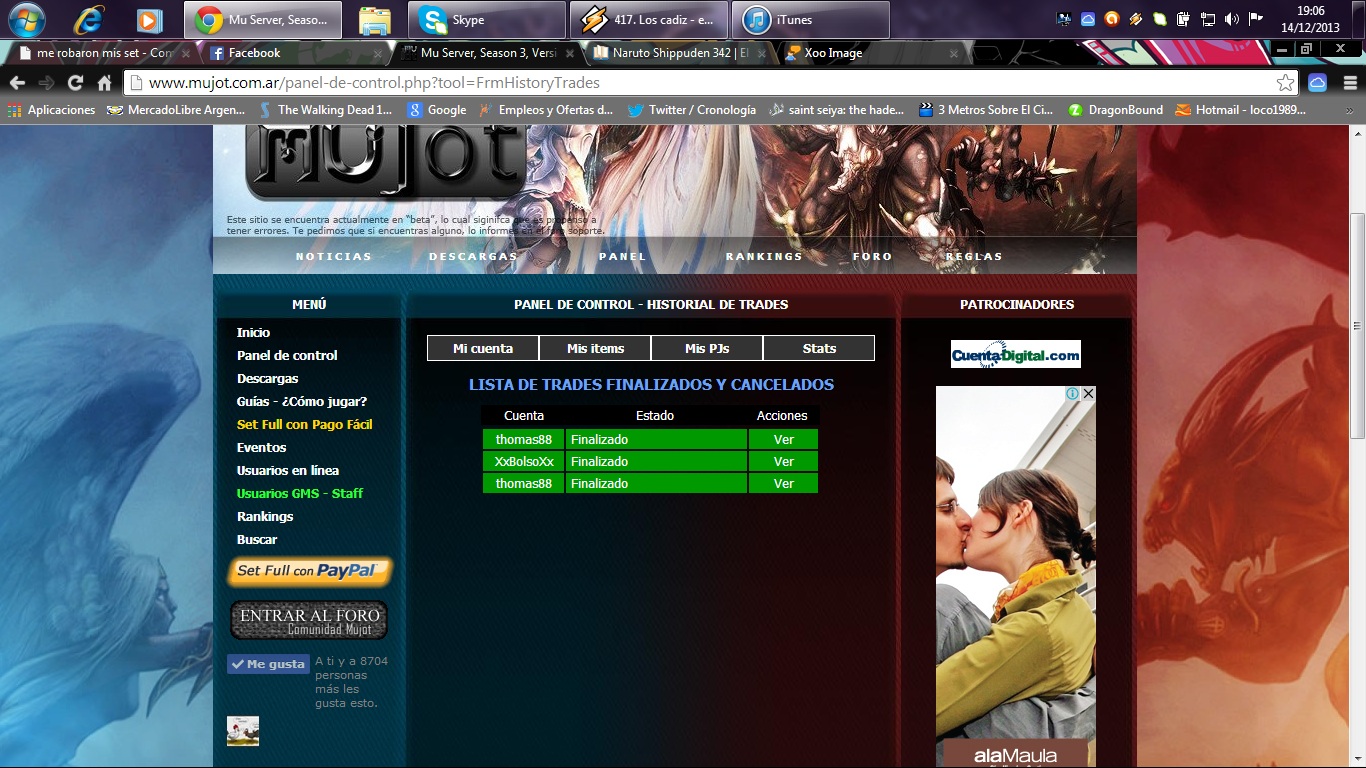Click the browser home icon
Viewport: 1366px width, 768px height.
pyautogui.click(x=104, y=83)
